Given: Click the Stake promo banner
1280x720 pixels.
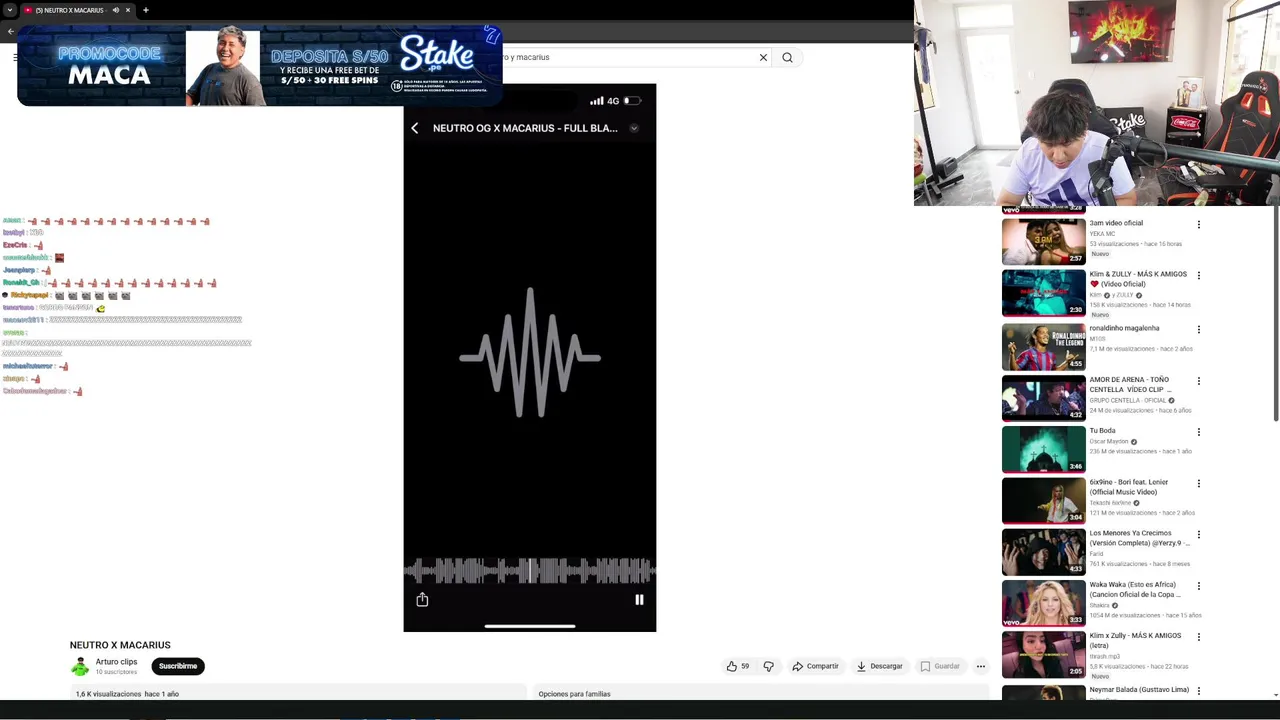Looking at the screenshot, I should 260,66.
